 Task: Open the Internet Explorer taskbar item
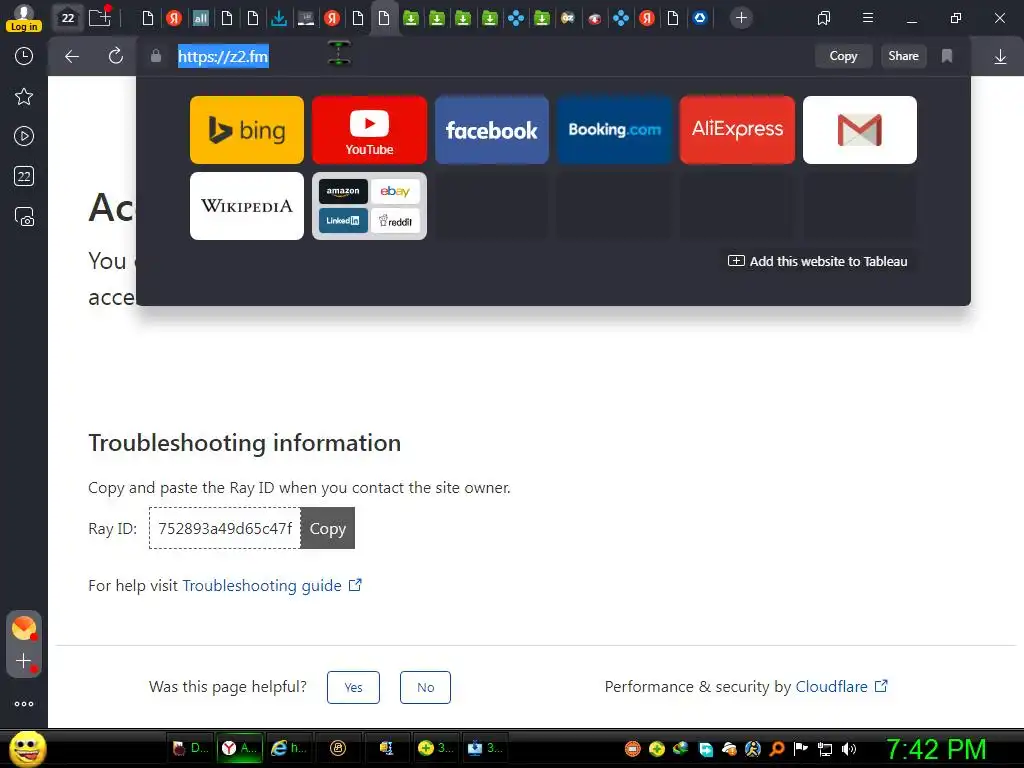pyautogui.click(x=289, y=748)
